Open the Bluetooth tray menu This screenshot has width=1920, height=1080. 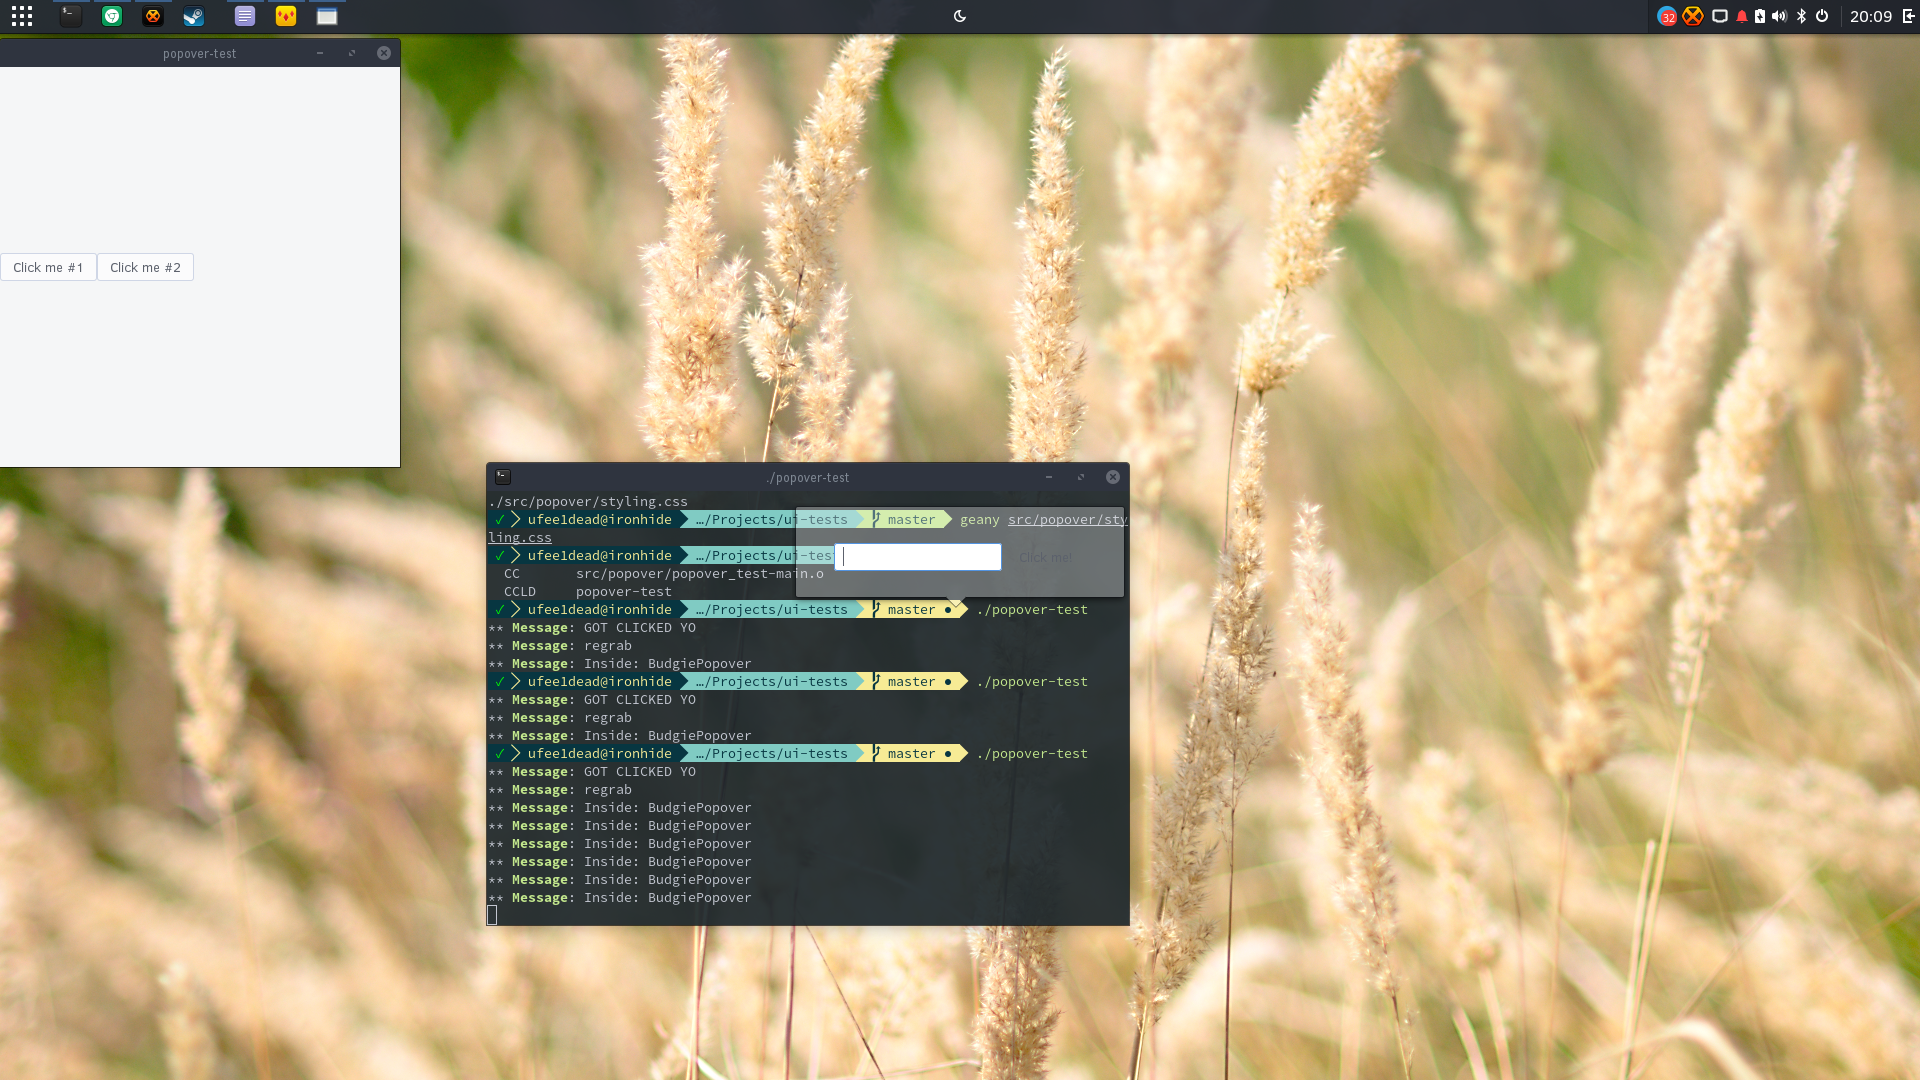(x=1802, y=16)
